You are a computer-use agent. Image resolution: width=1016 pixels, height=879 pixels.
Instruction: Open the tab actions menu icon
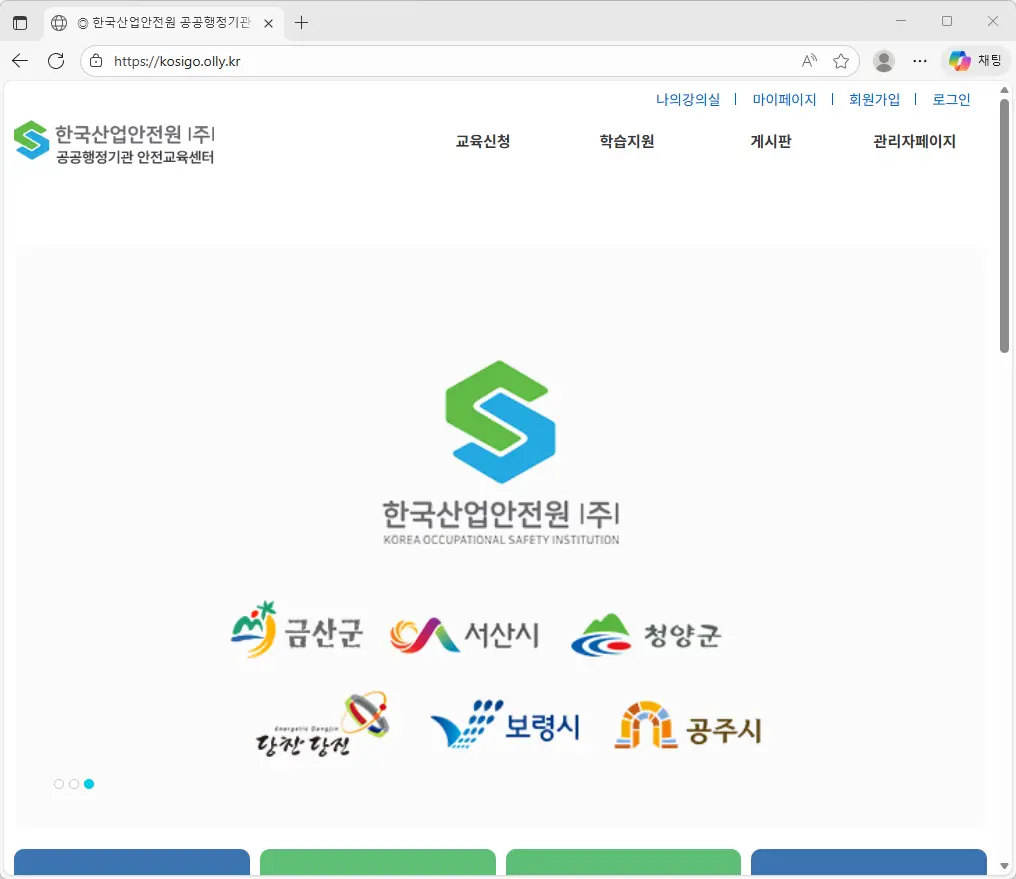20,21
